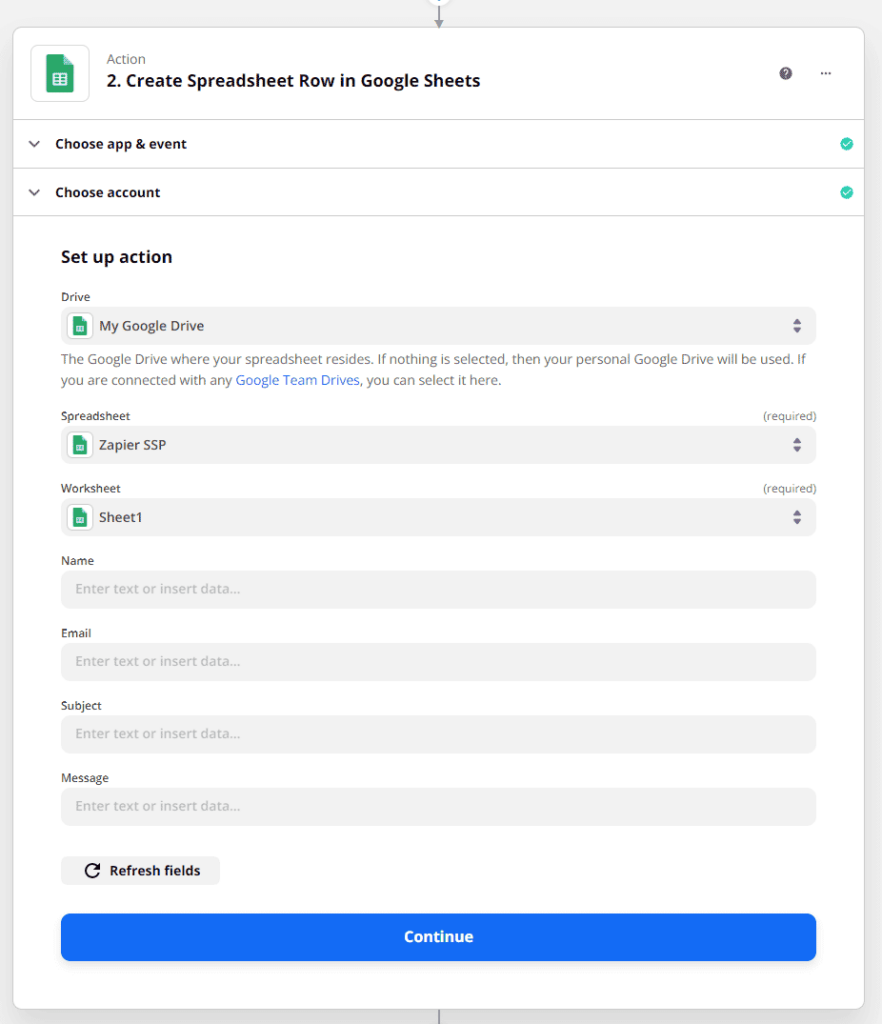This screenshot has height=1024, width=882.
Task: Open the Spreadsheet dropdown showing Zapier SSP
Action: [x=438, y=445]
